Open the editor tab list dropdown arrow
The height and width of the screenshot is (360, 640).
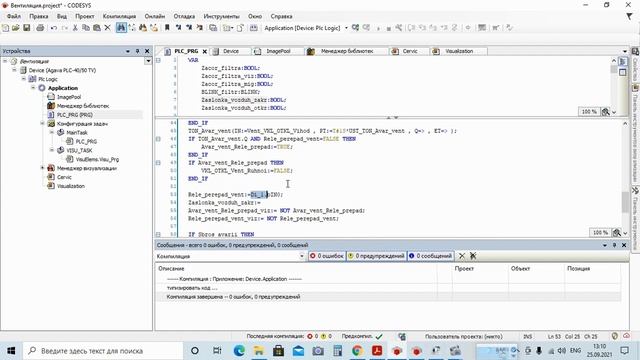[x=625, y=51]
